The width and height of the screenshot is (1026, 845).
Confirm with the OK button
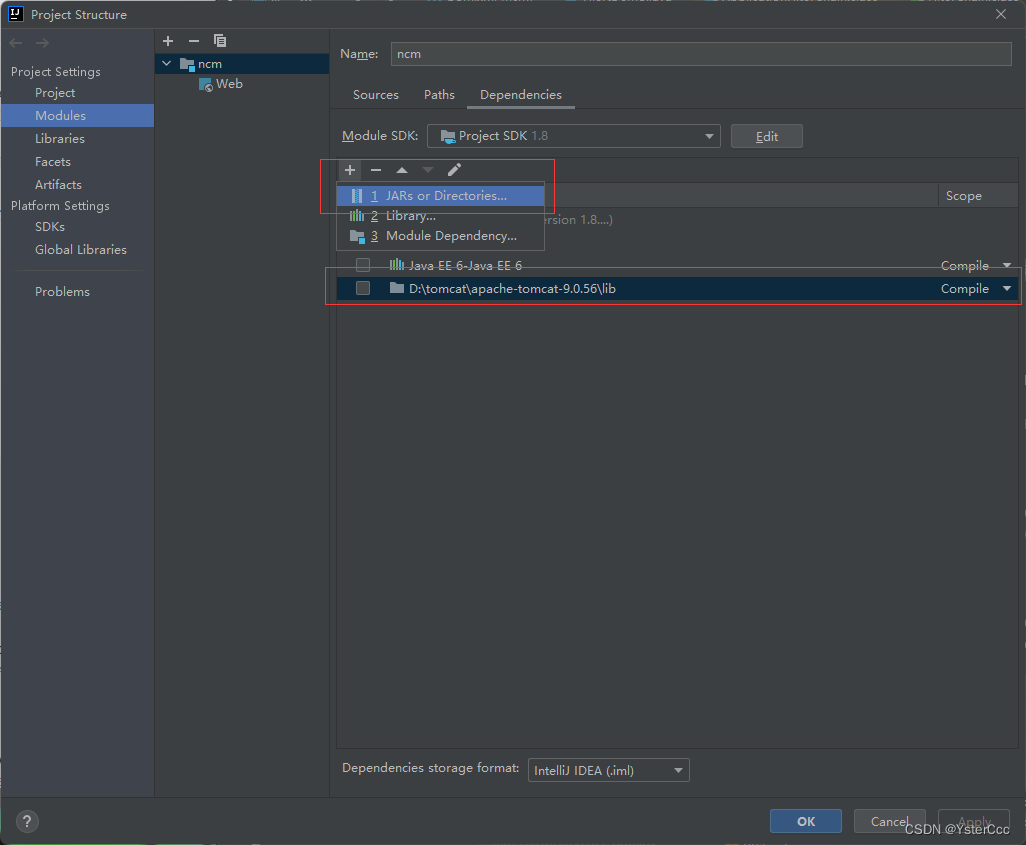(x=805, y=821)
